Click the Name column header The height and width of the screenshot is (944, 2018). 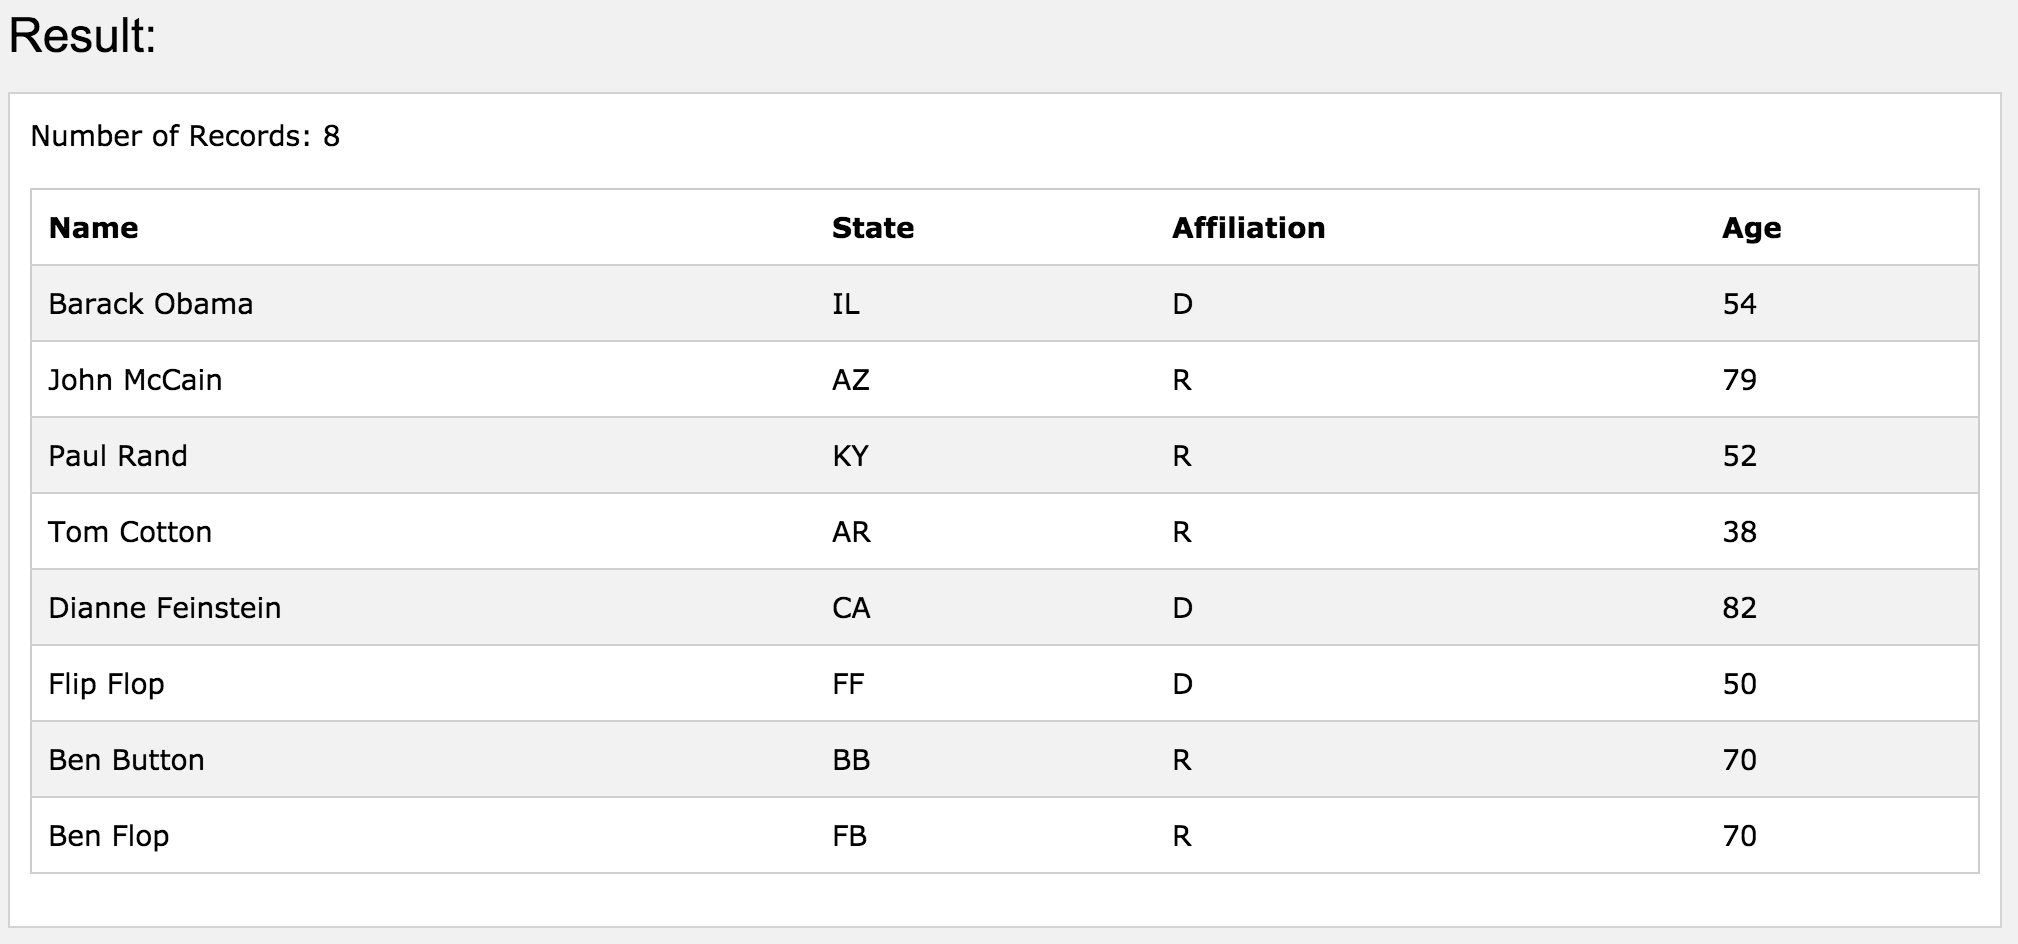point(93,228)
